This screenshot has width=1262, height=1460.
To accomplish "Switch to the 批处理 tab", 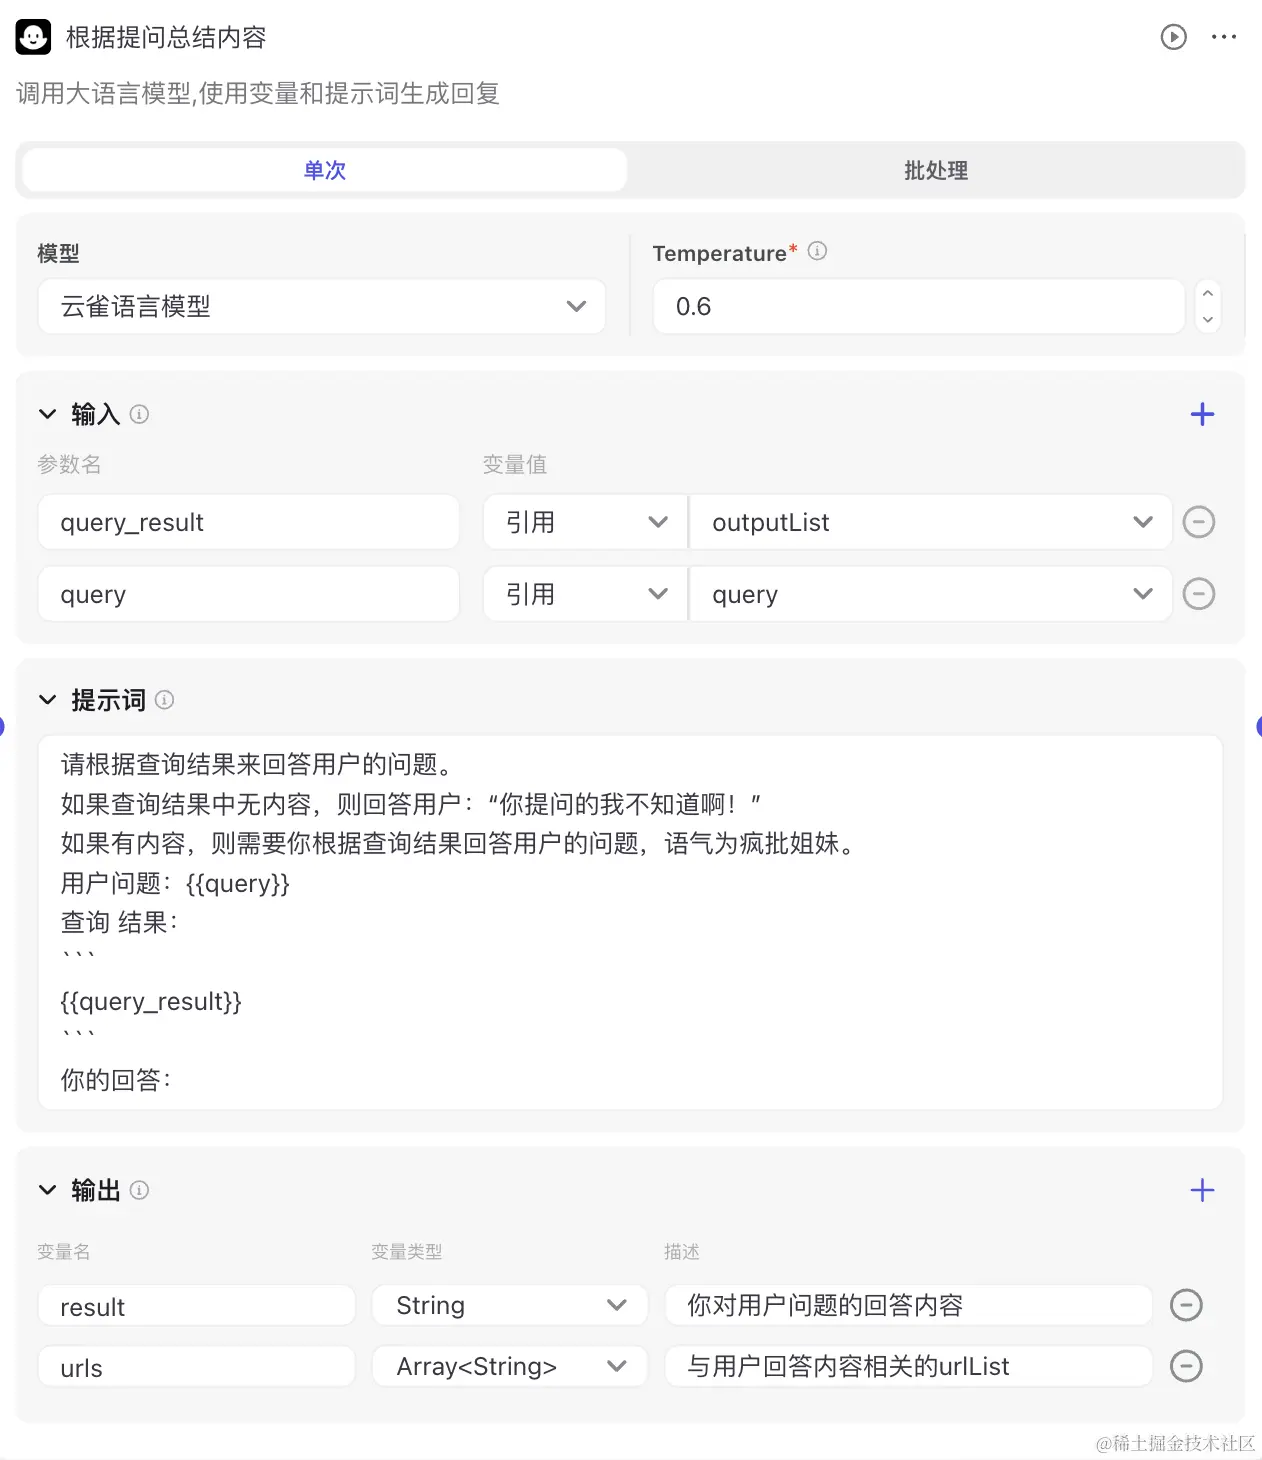I will [936, 170].
